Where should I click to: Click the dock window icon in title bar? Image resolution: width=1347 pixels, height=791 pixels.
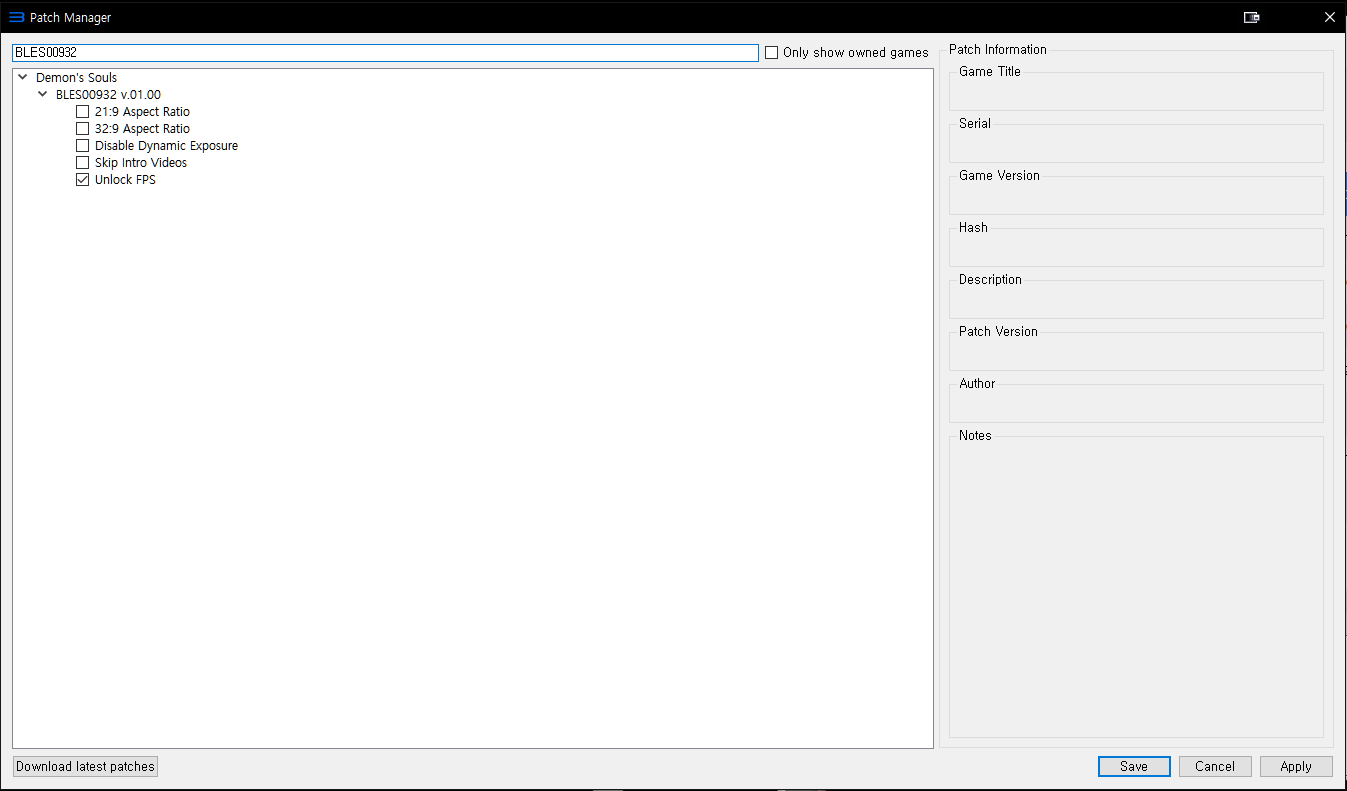[x=1251, y=17]
